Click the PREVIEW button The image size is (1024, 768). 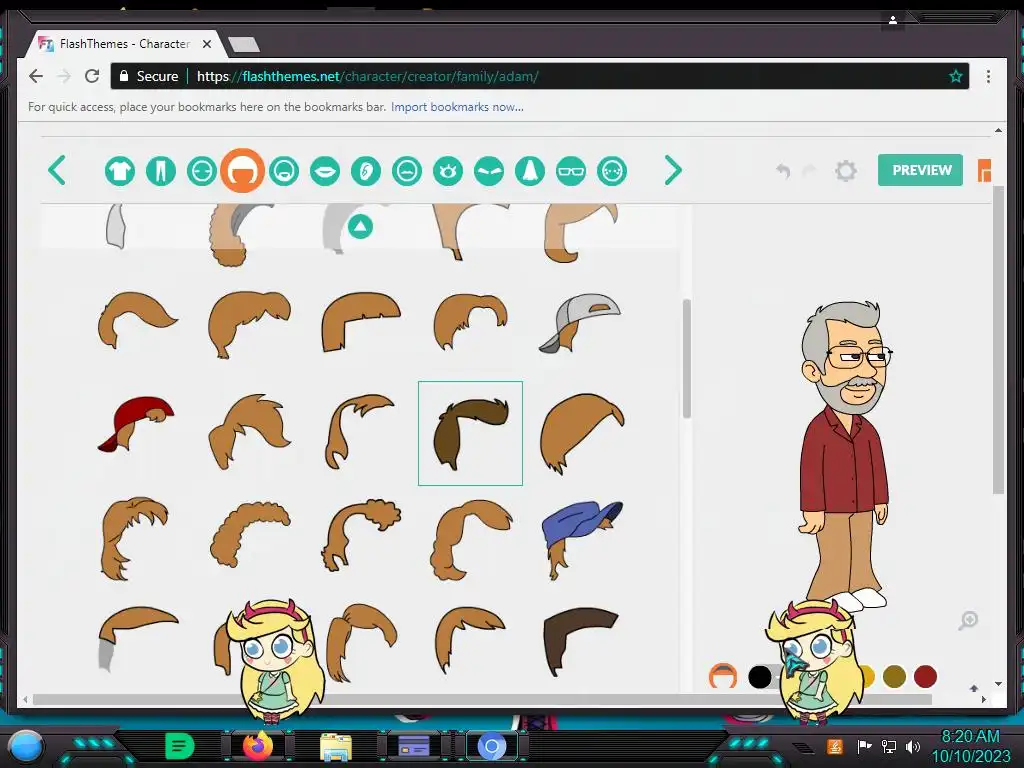click(920, 170)
